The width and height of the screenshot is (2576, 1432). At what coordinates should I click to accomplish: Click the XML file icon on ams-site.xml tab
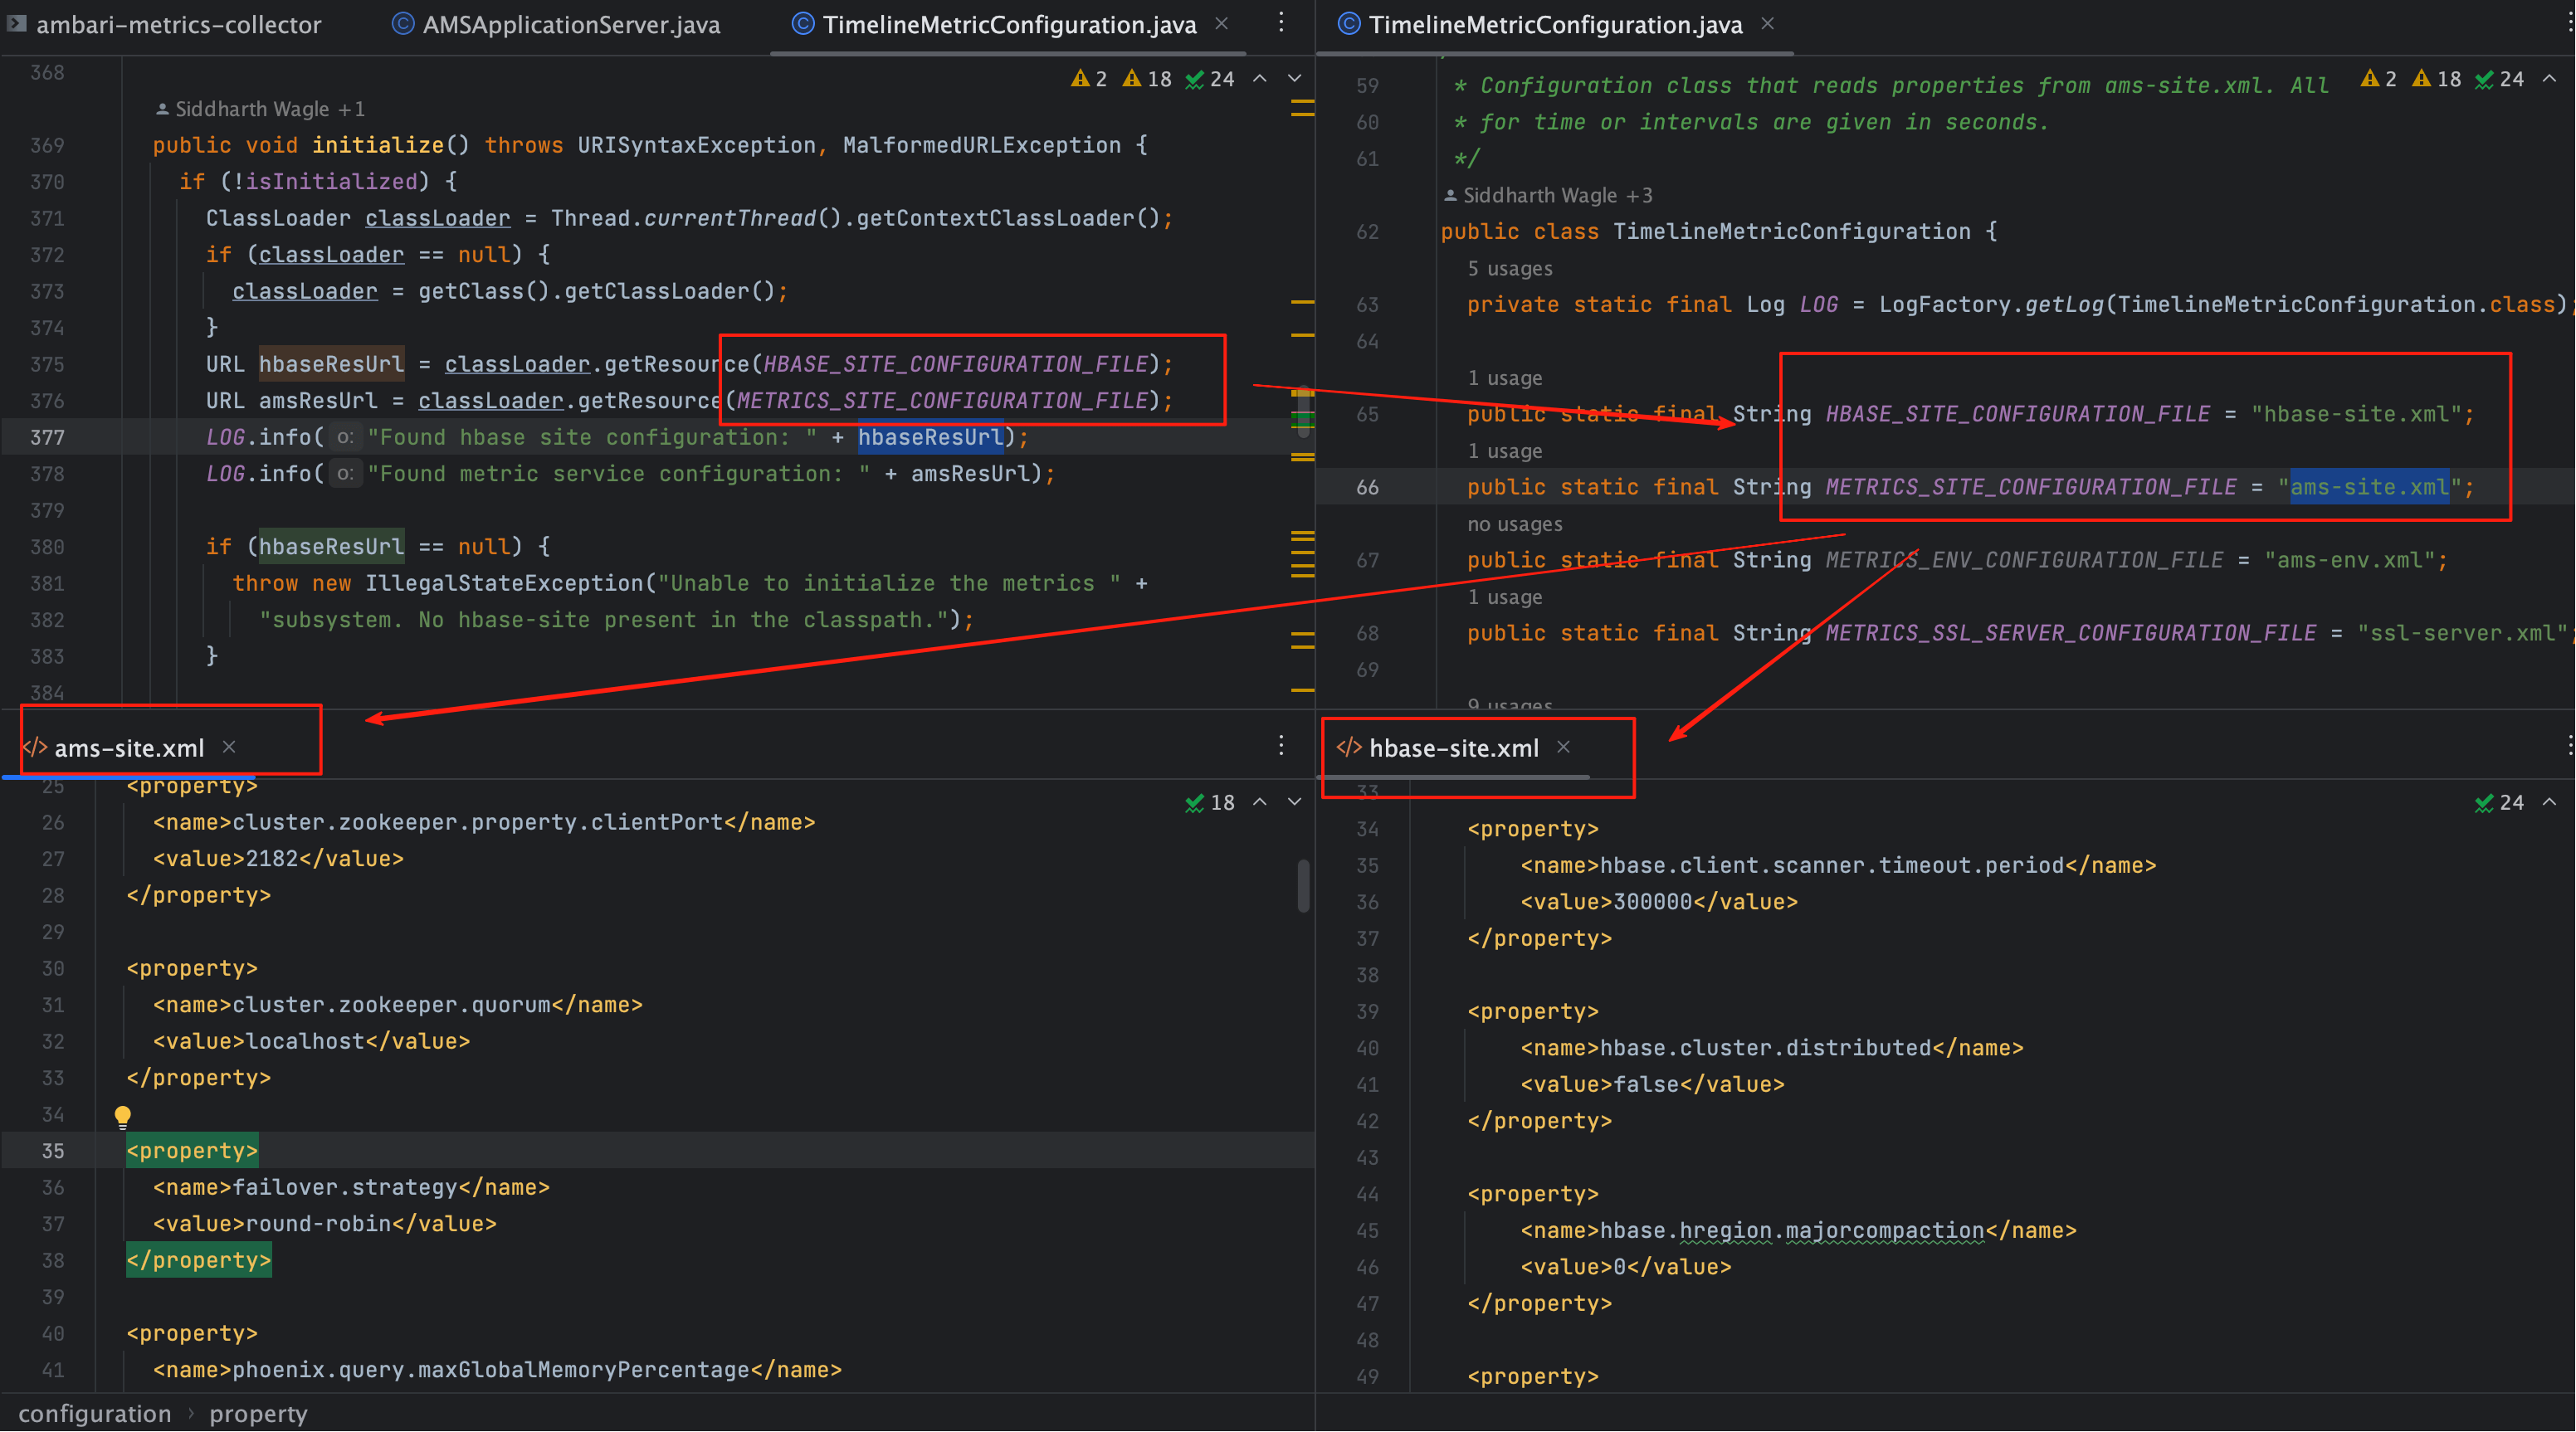35,748
